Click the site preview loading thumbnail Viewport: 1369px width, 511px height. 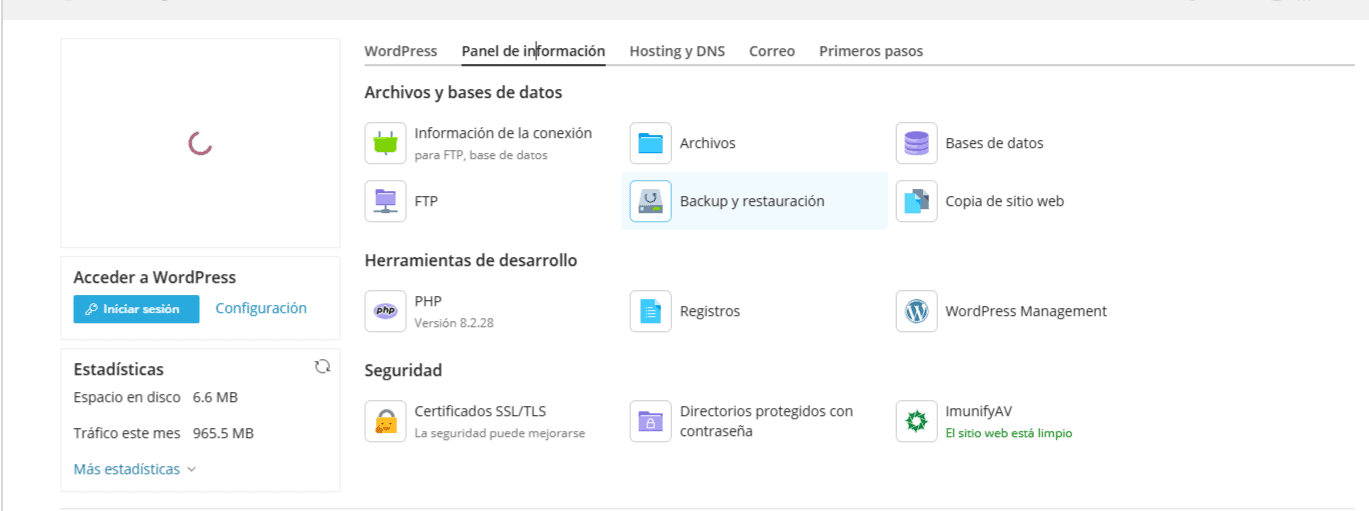pos(200,143)
